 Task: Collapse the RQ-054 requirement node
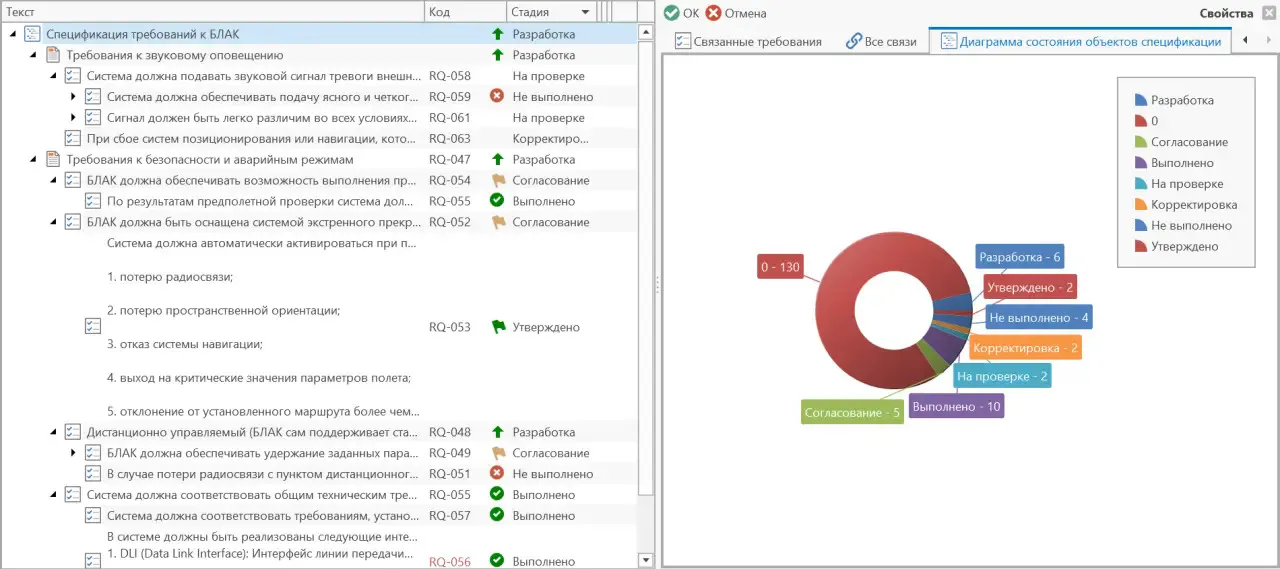pos(53,180)
